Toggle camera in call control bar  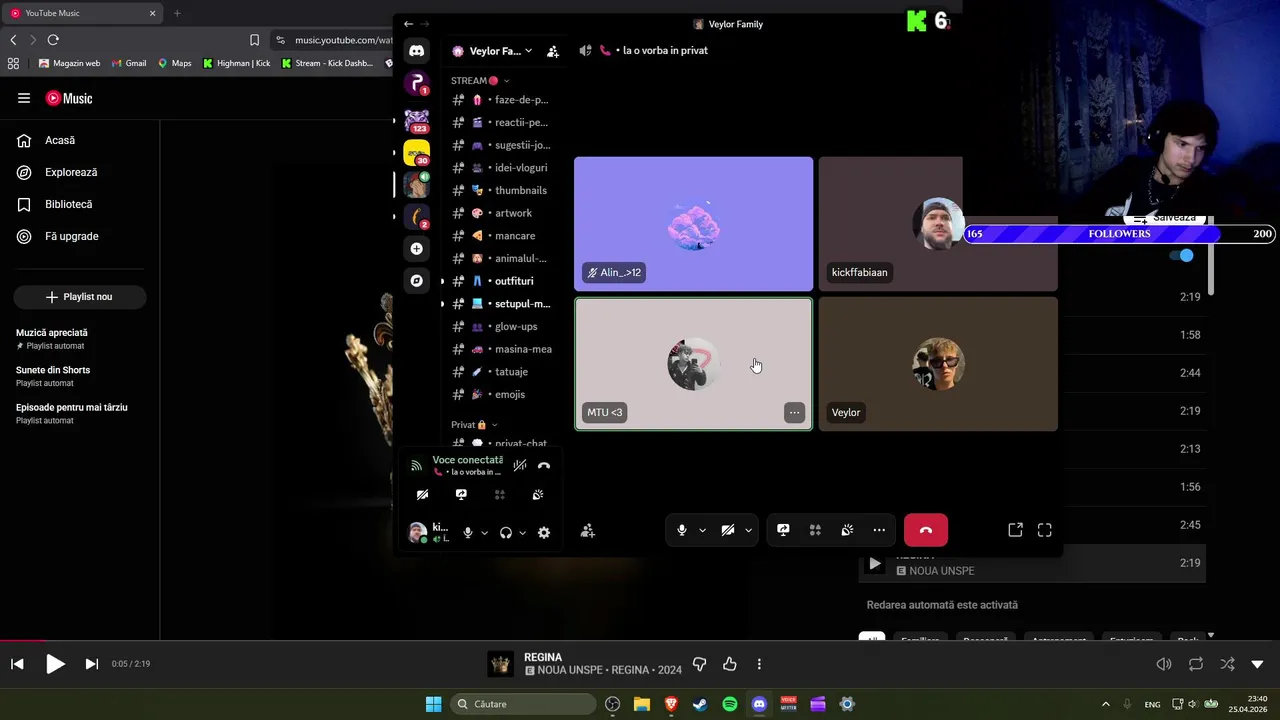pyautogui.click(x=728, y=530)
